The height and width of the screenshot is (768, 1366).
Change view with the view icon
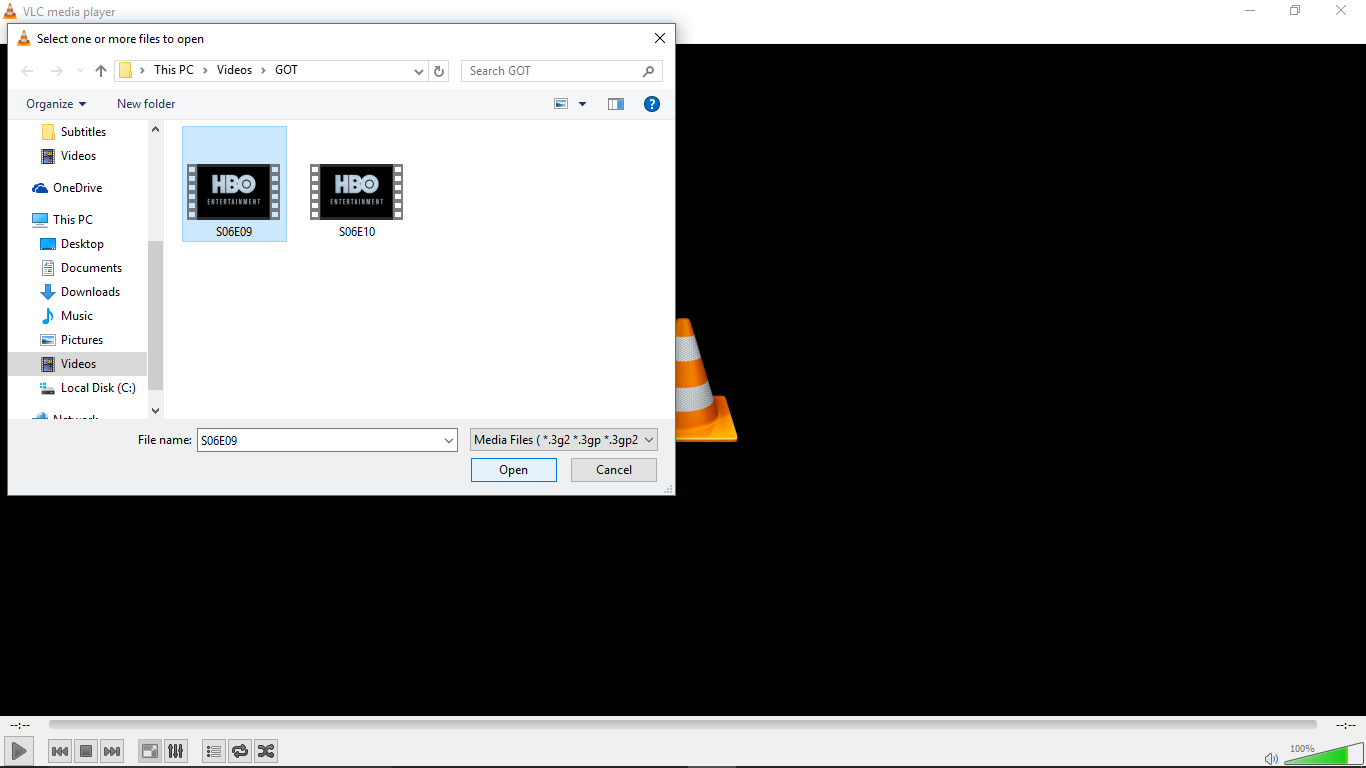coord(561,104)
